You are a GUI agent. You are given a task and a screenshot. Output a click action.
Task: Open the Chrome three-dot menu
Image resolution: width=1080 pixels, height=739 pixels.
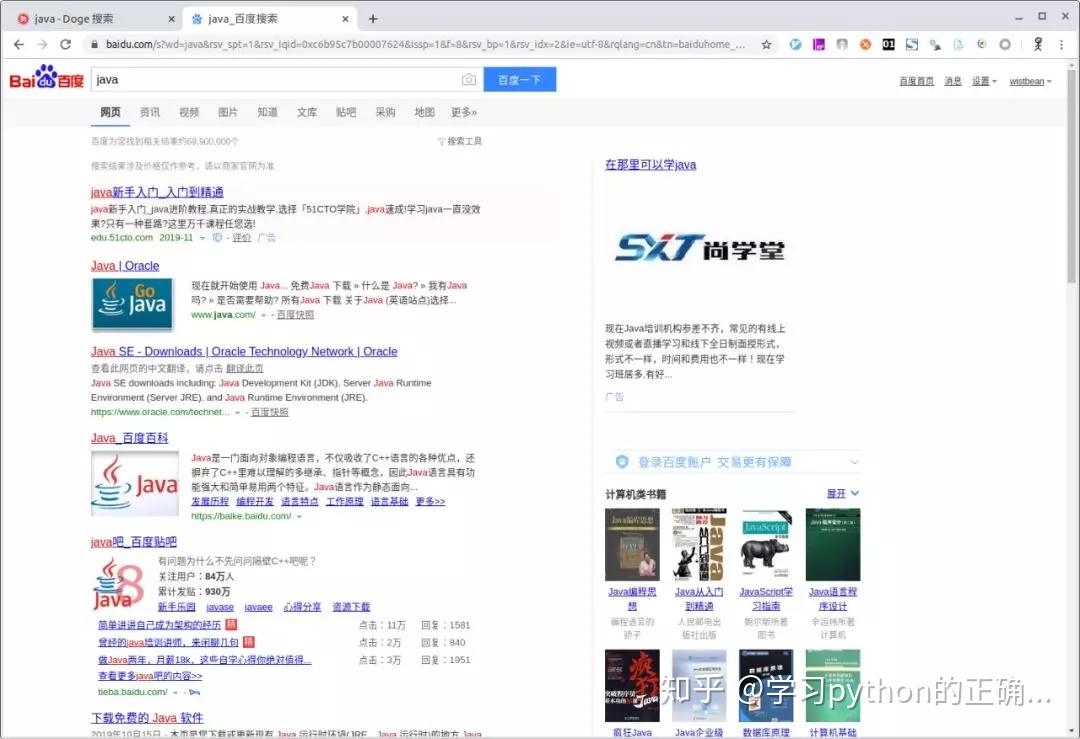[1061, 44]
